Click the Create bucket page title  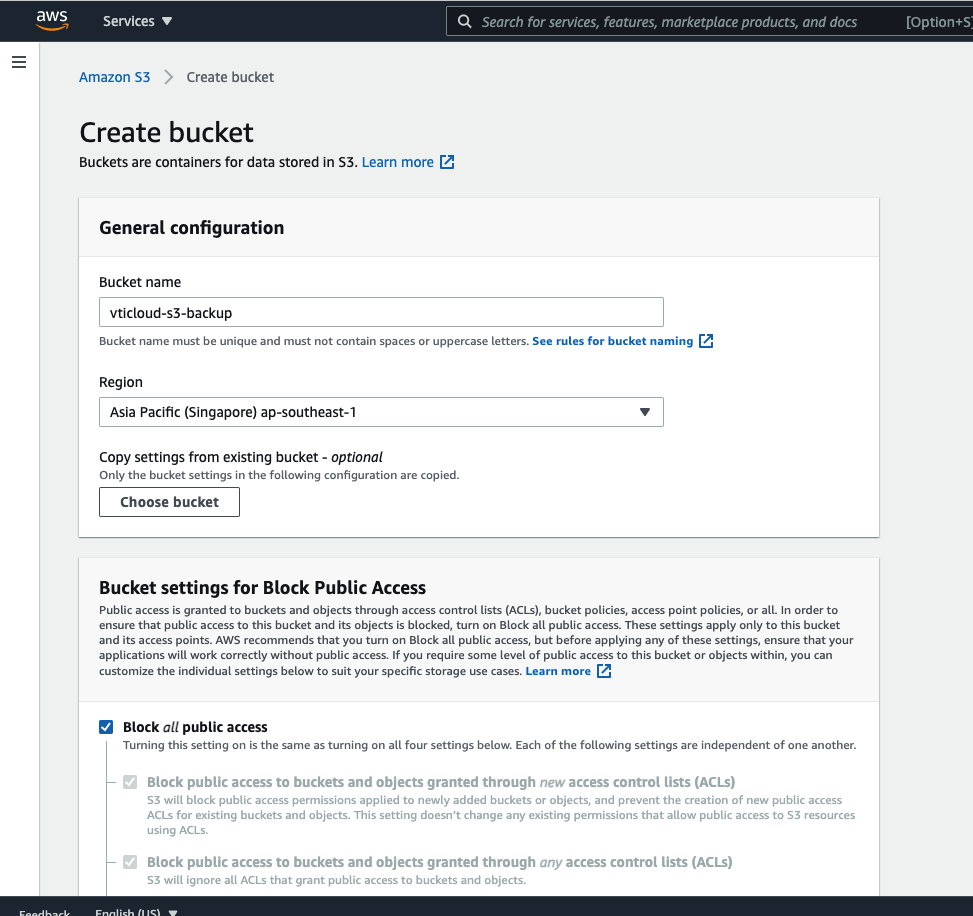click(x=166, y=132)
